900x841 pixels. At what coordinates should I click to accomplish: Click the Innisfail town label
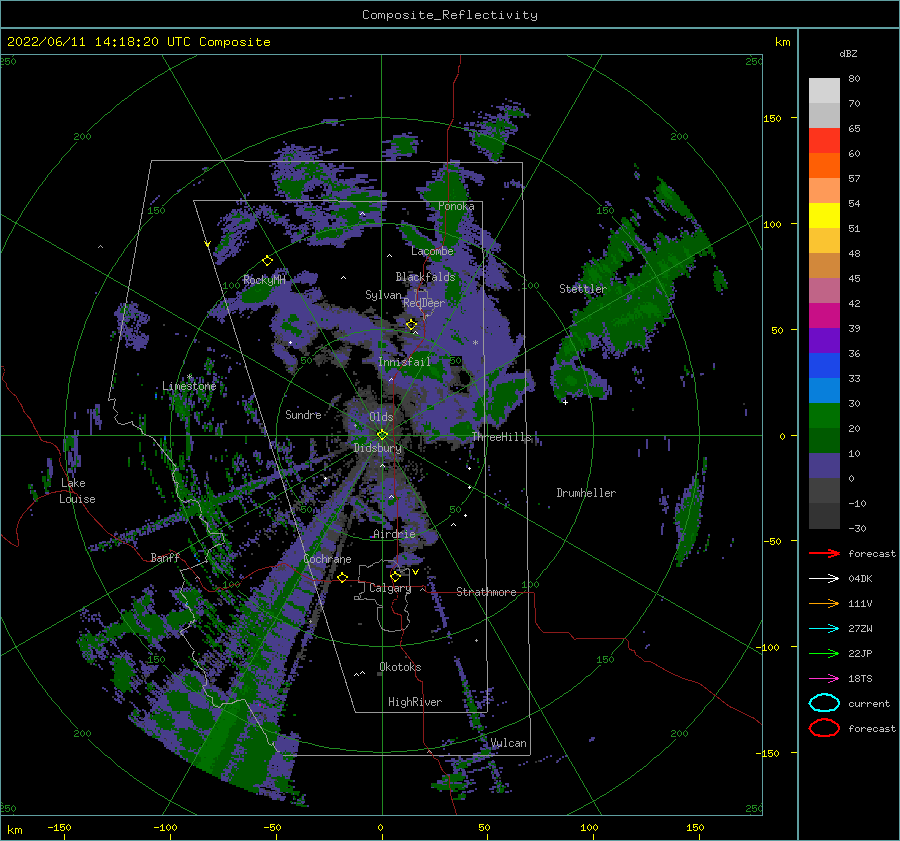point(404,362)
